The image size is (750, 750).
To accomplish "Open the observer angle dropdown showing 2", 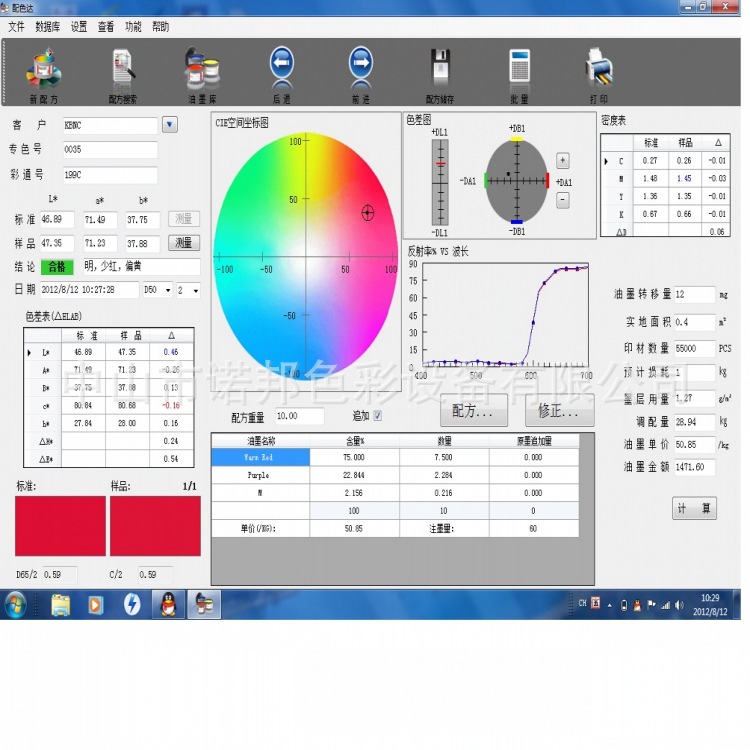I will pyautogui.click(x=195, y=290).
